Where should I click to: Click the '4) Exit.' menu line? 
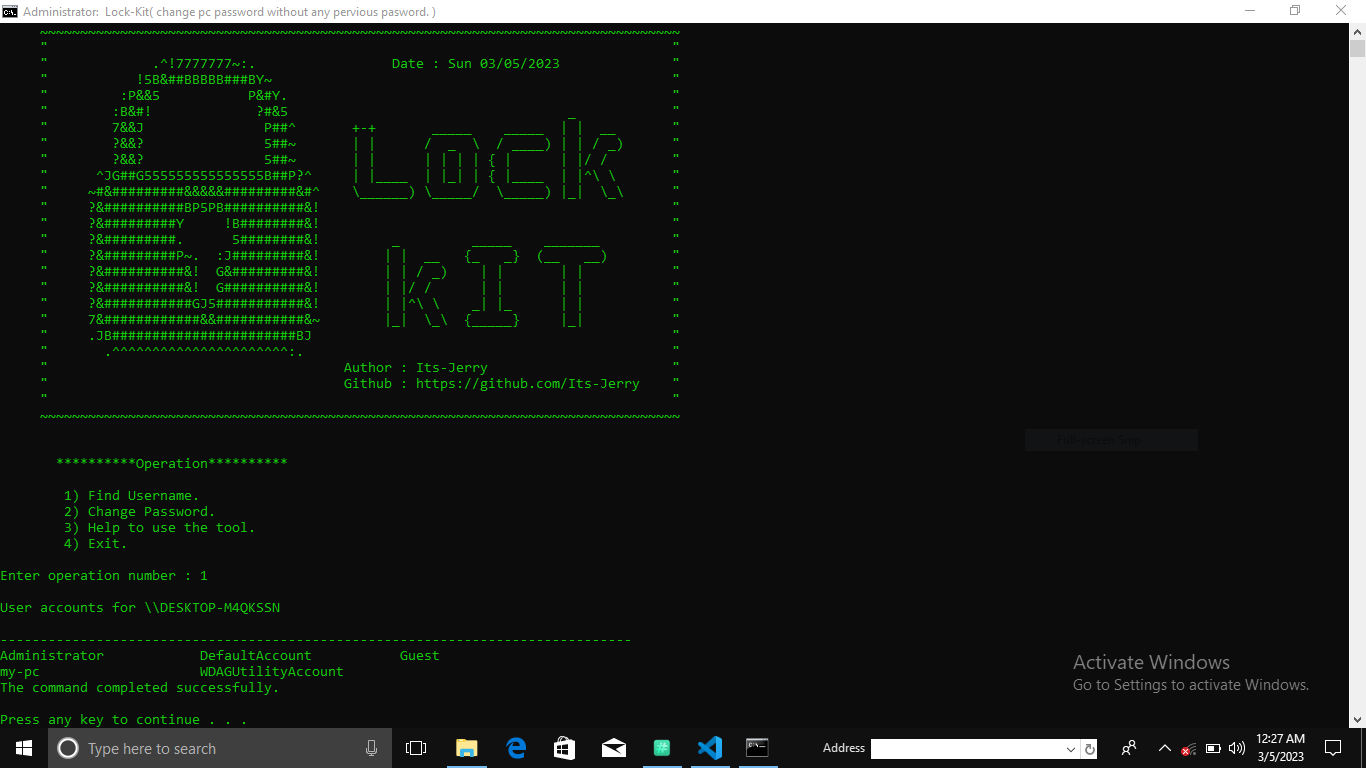(96, 543)
